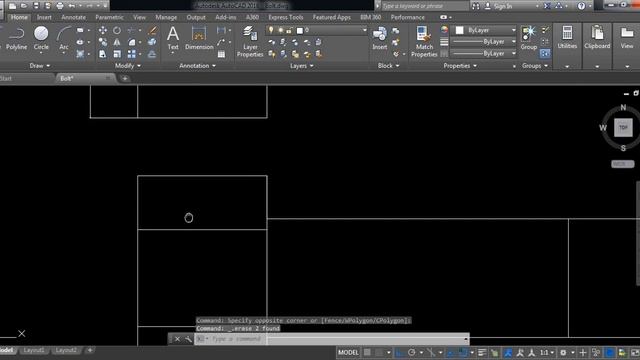Image resolution: width=640 pixels, height=360 pixels.
Task: Select the Stretch tool
Action: tap(103, 54)
